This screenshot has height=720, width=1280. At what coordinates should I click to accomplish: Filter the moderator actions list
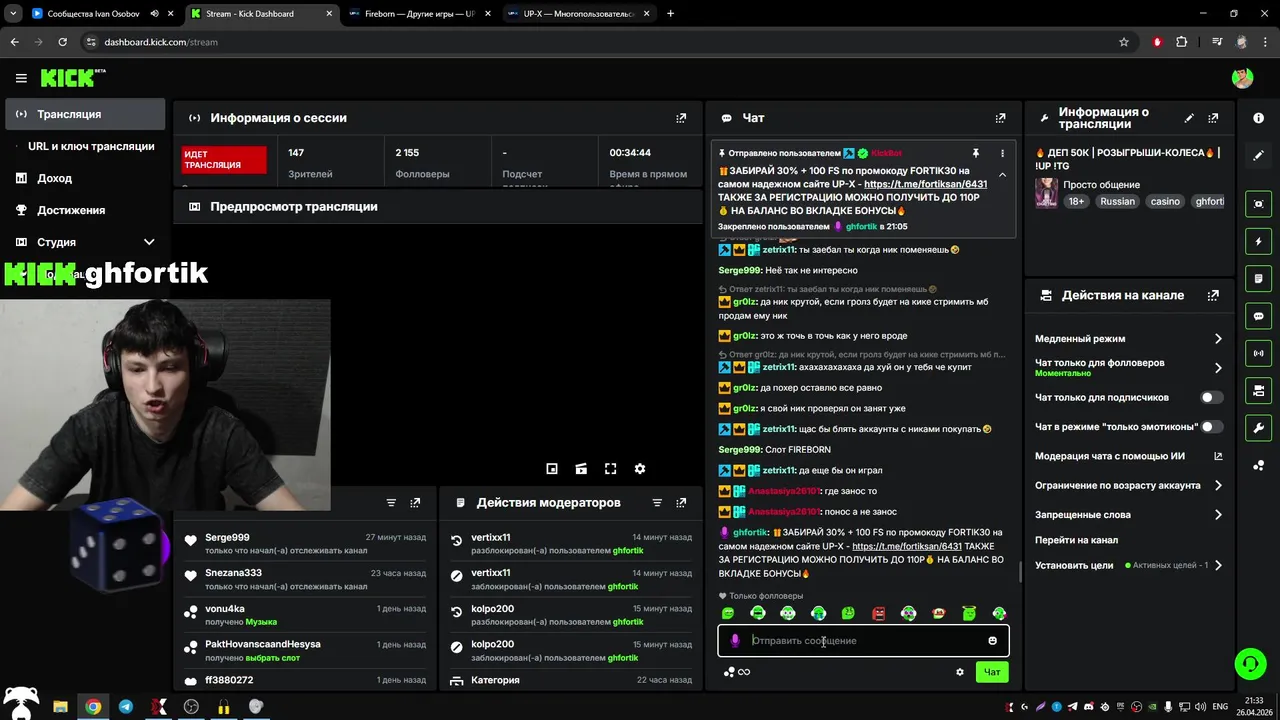click(657, 503)
